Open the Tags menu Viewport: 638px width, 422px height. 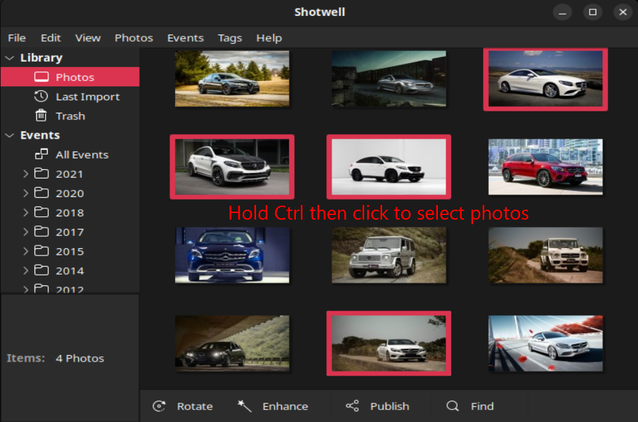(x=230, y=38)
